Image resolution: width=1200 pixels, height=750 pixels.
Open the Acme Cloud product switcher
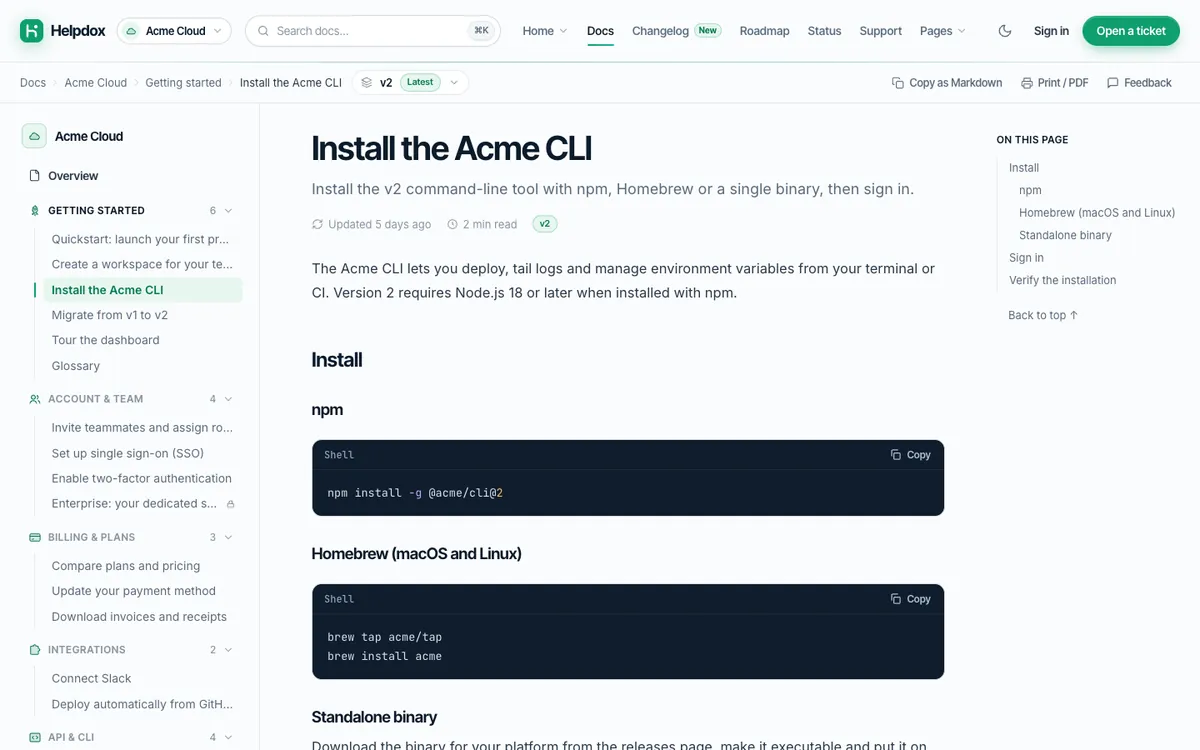point(174,31)
